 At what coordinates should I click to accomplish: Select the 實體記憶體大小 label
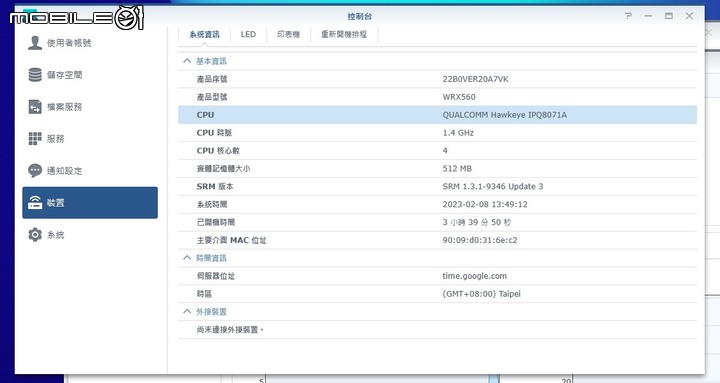[x=223, y=169]
